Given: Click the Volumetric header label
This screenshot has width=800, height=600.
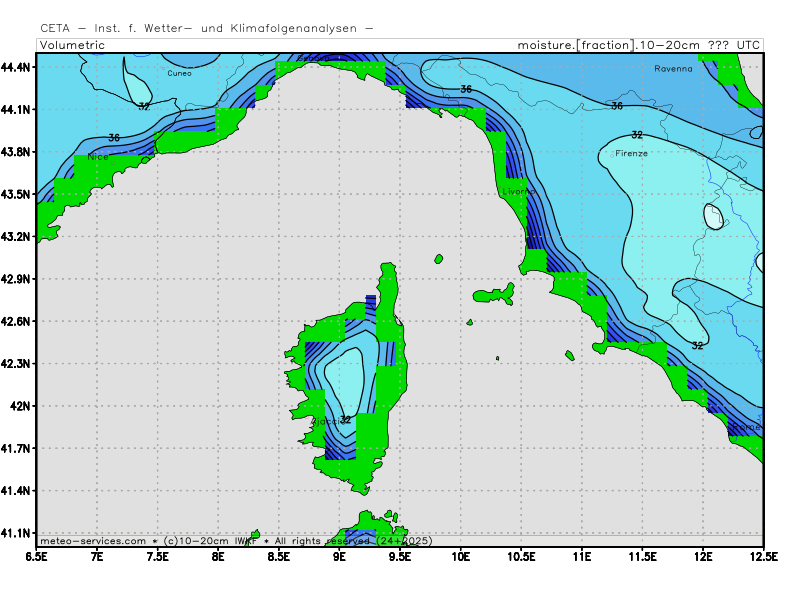Looking at the screenshot, I should 72,45.
